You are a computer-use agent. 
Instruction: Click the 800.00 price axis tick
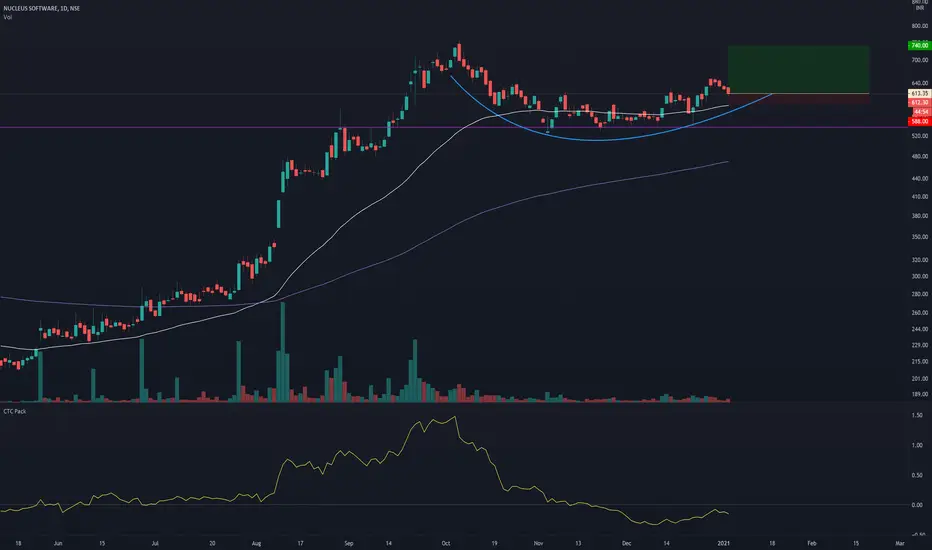(920, 26)
